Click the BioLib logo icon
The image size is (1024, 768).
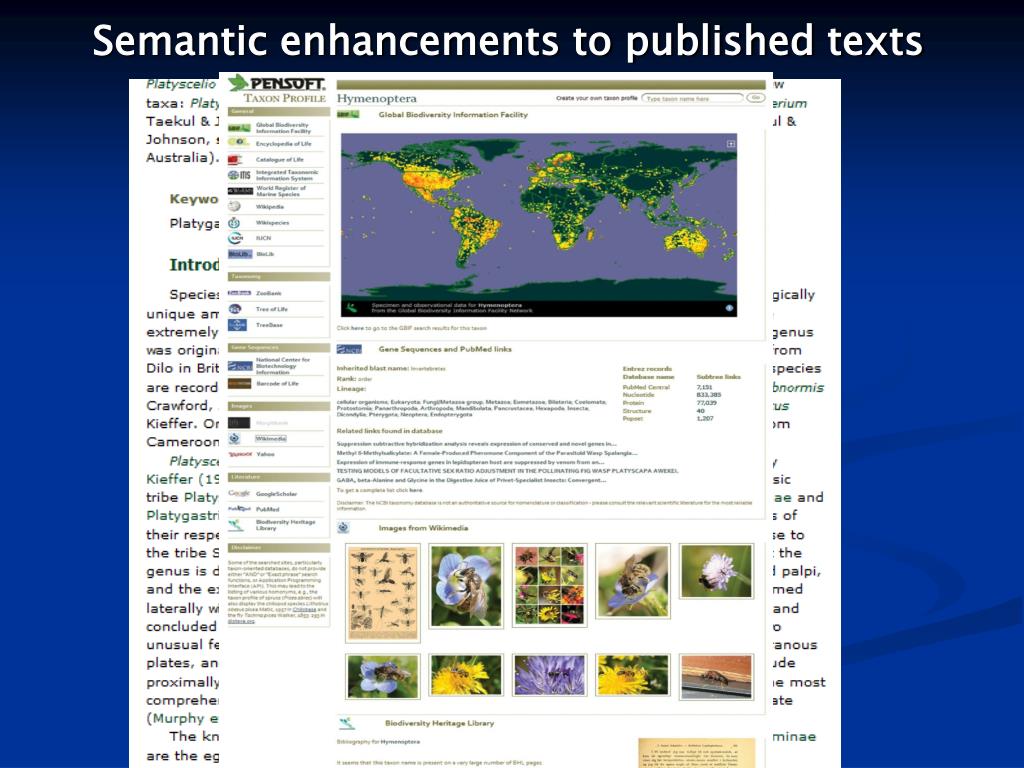pos(240,254)
